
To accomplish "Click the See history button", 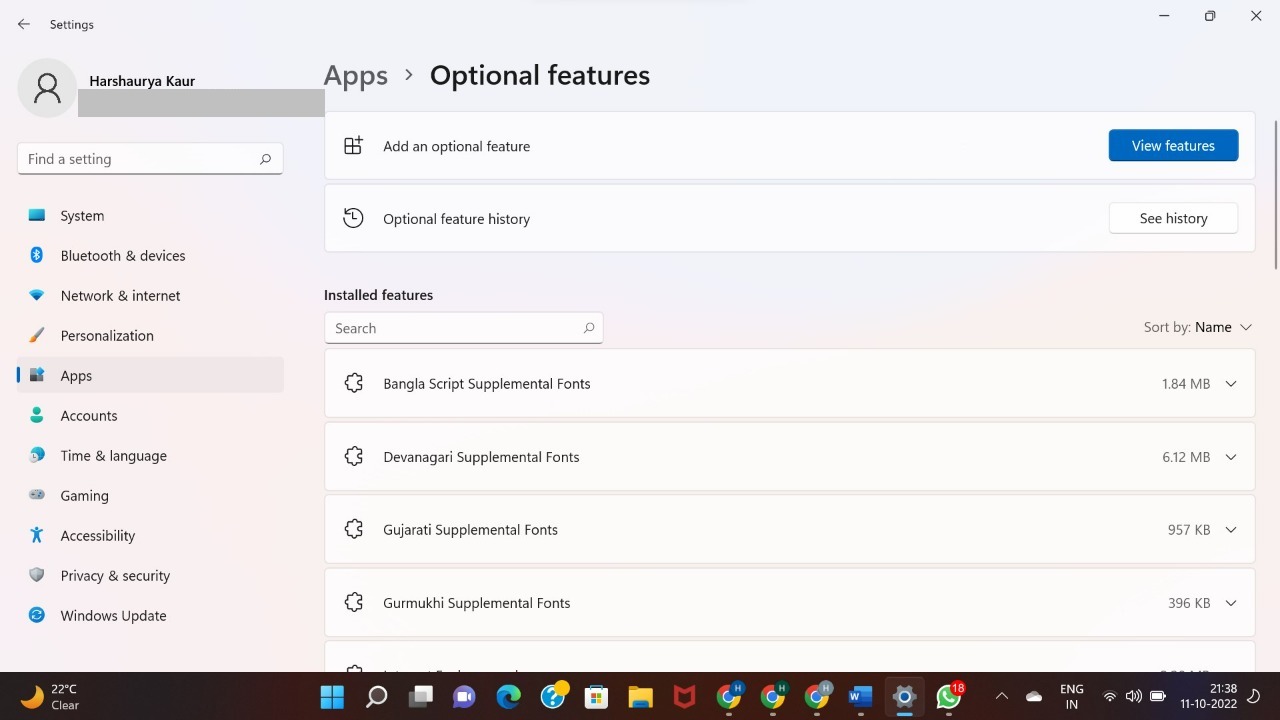I will [x=1172, y=218].
